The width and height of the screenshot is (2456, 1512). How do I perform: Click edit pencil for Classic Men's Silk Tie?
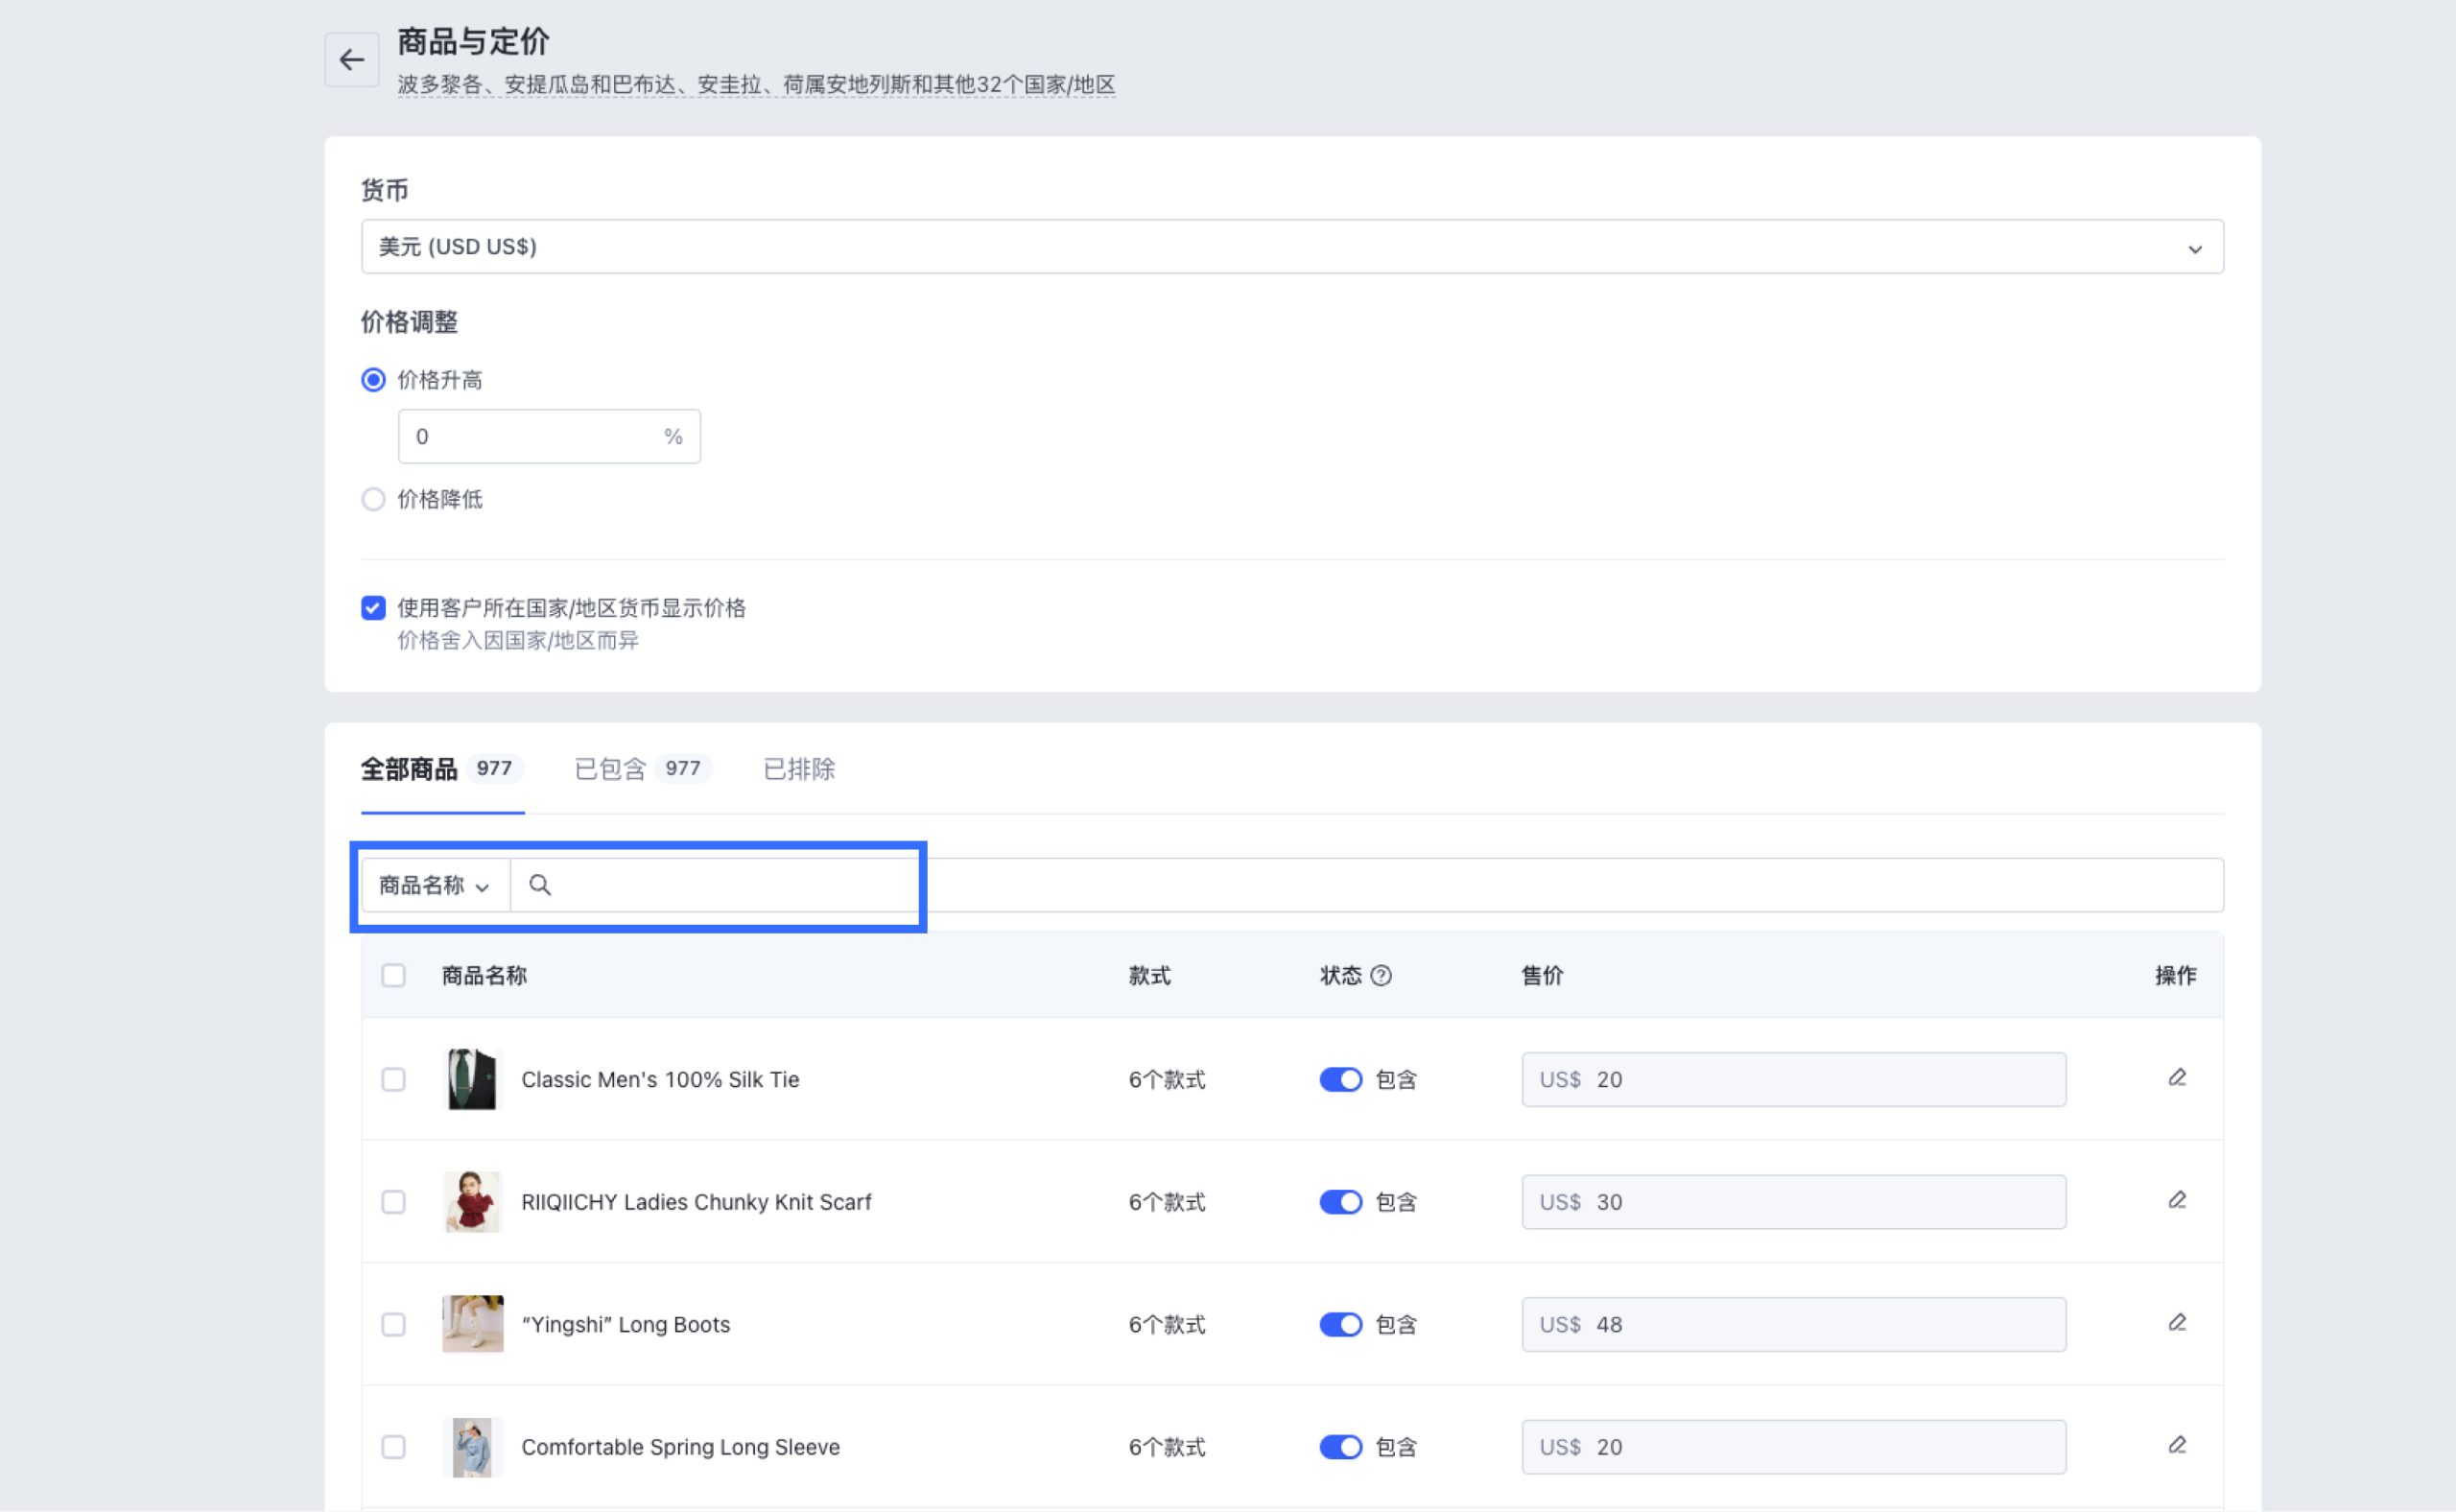(x=2176, y=1078)
